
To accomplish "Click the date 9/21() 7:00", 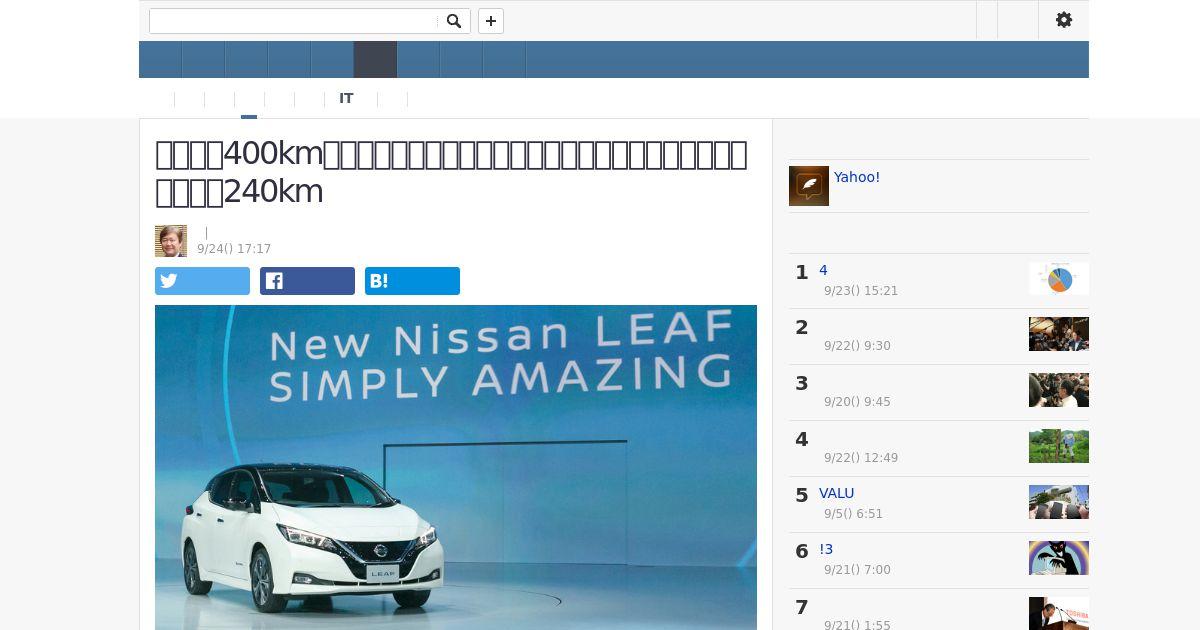I will click(x=857, y=570).
